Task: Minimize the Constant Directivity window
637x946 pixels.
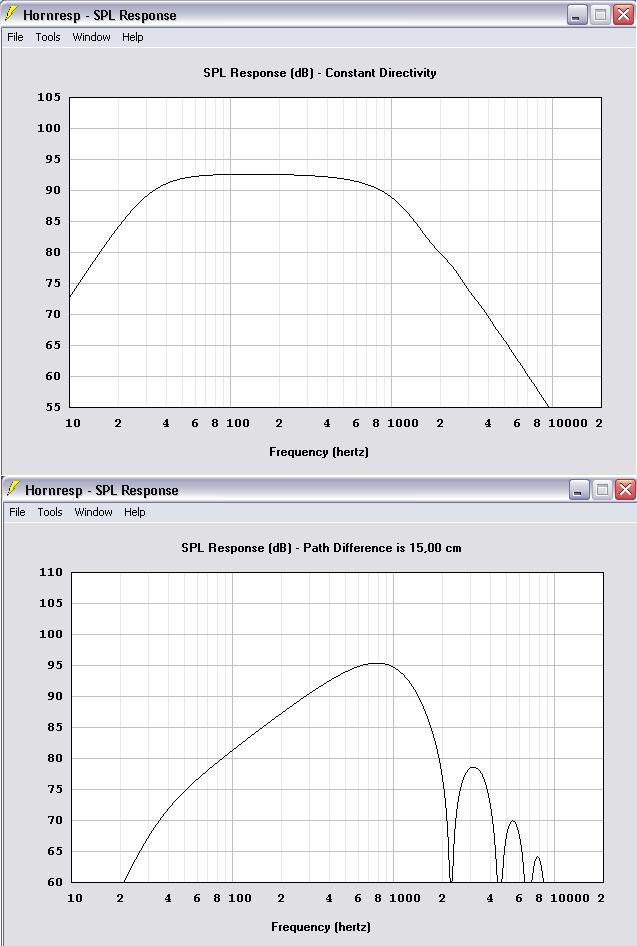Action: [x=577, y=15]
